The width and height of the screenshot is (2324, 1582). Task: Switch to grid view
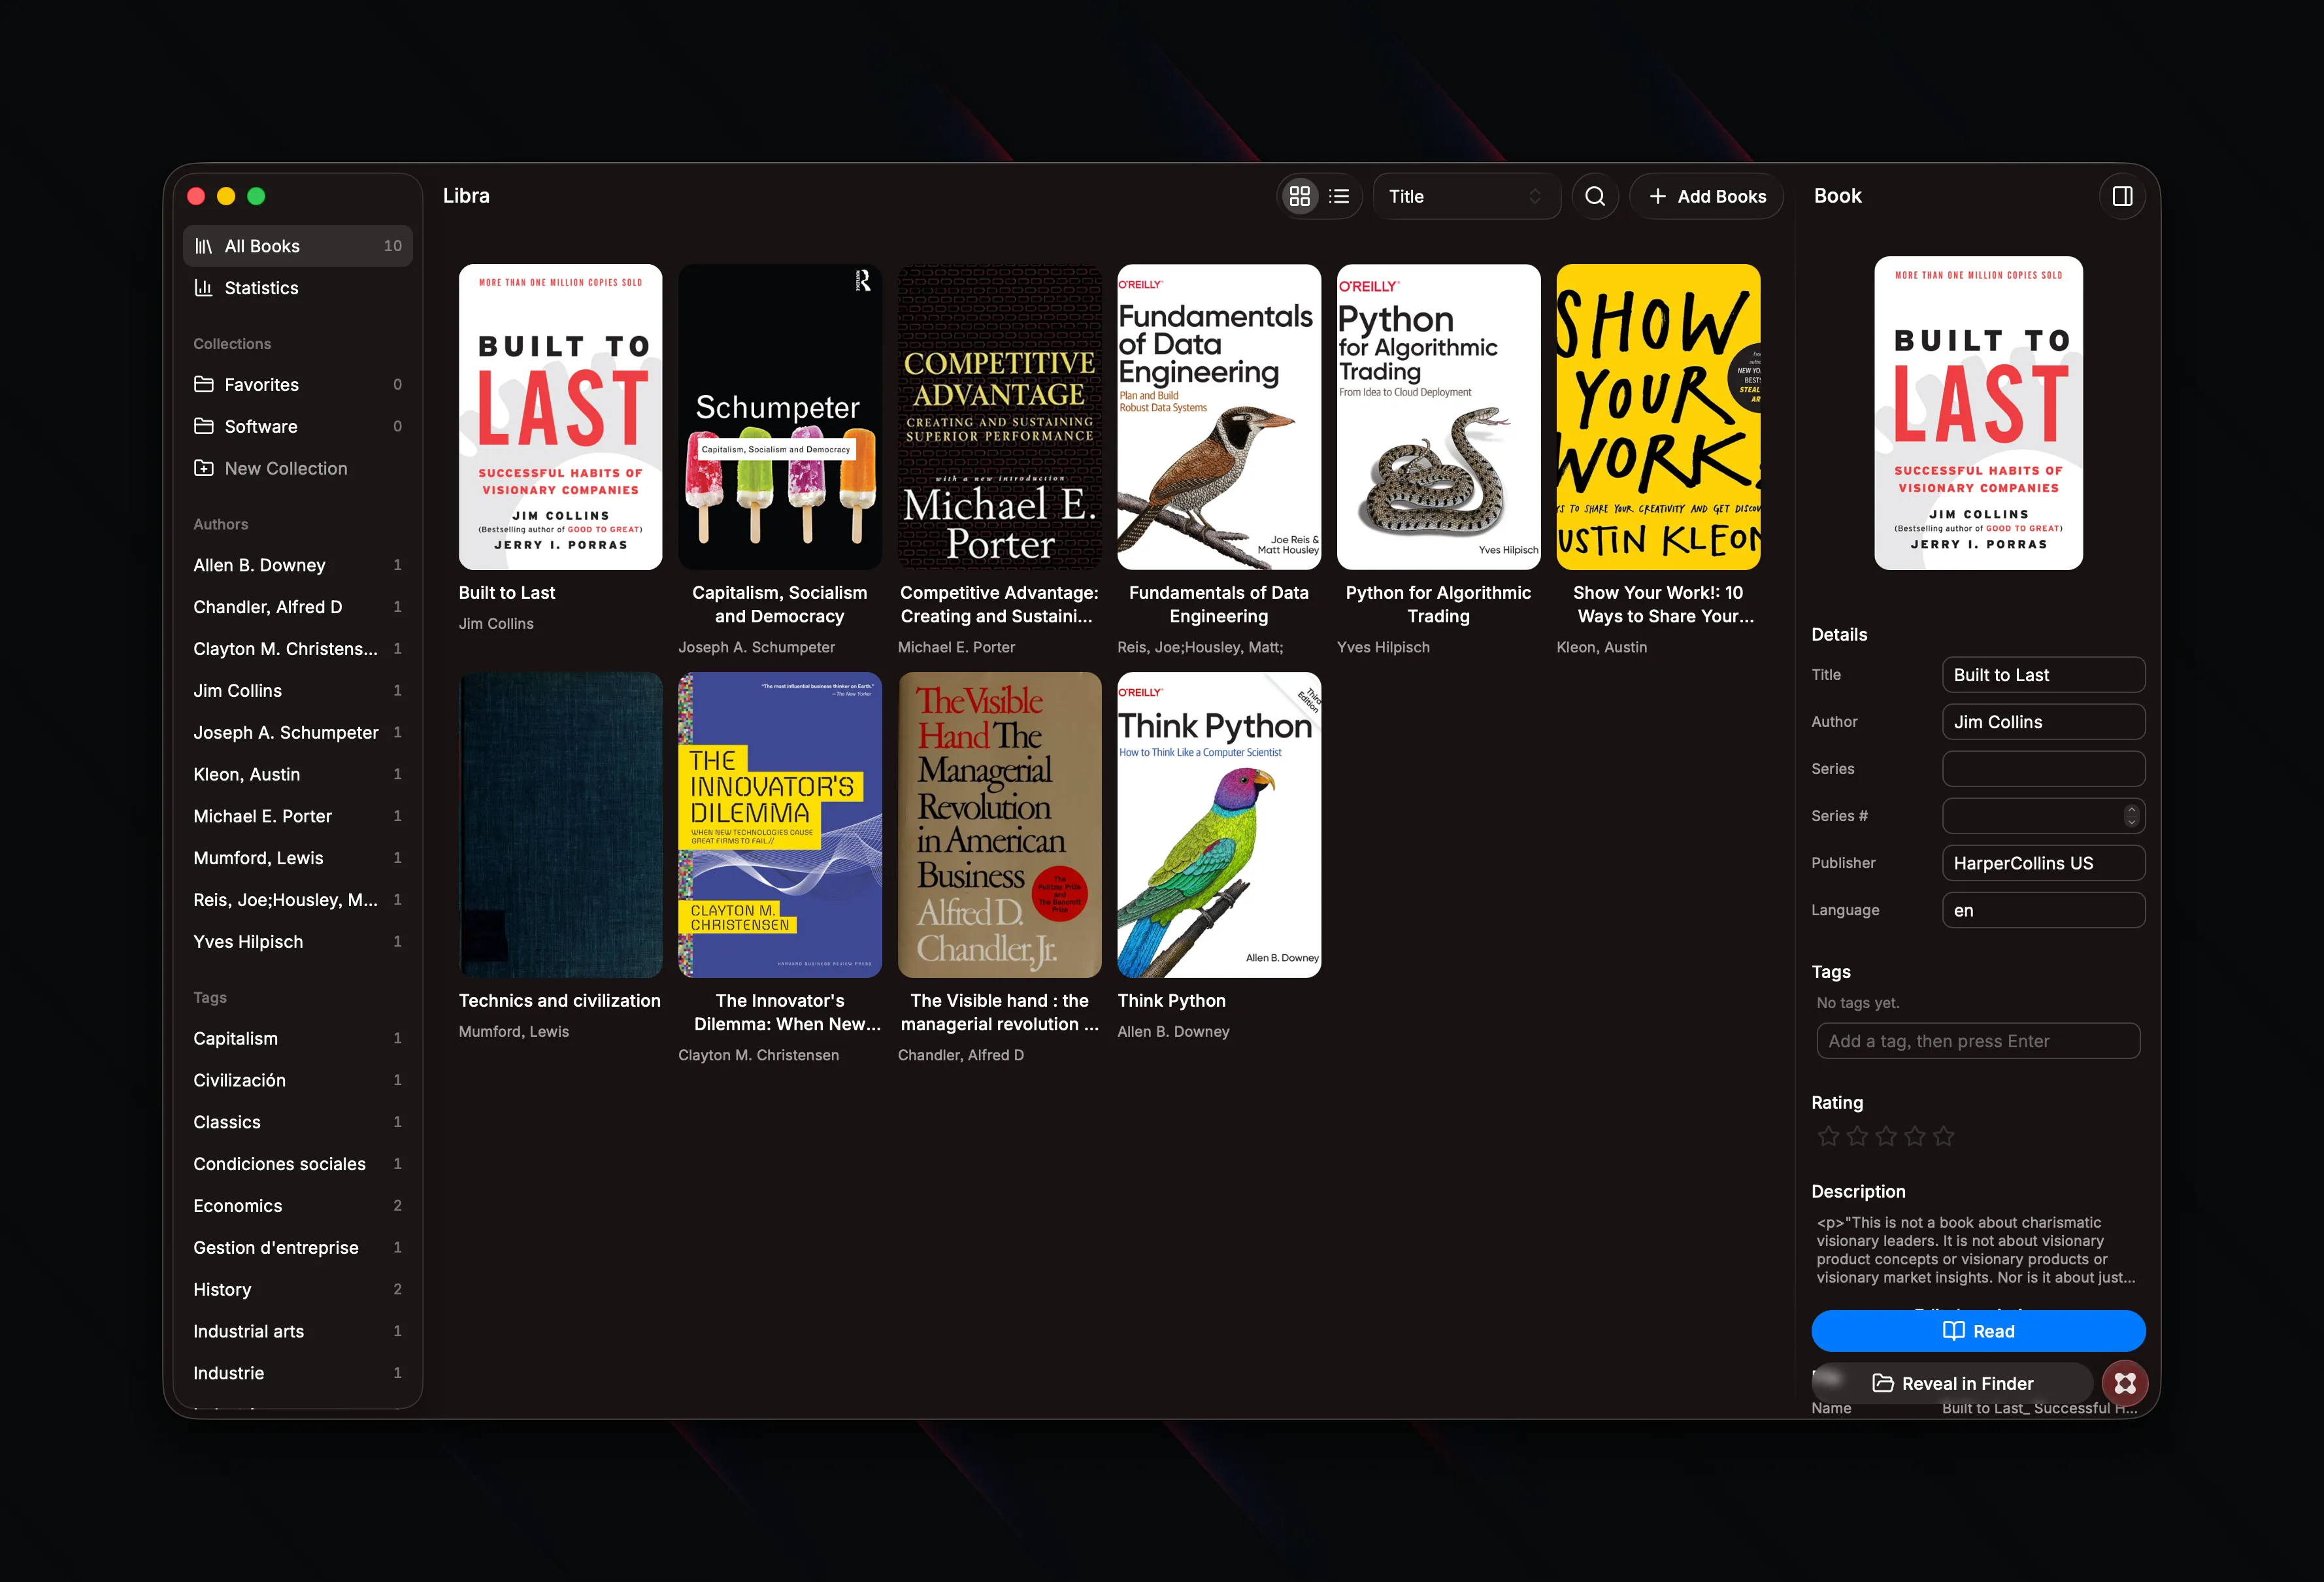point(1299,196)
